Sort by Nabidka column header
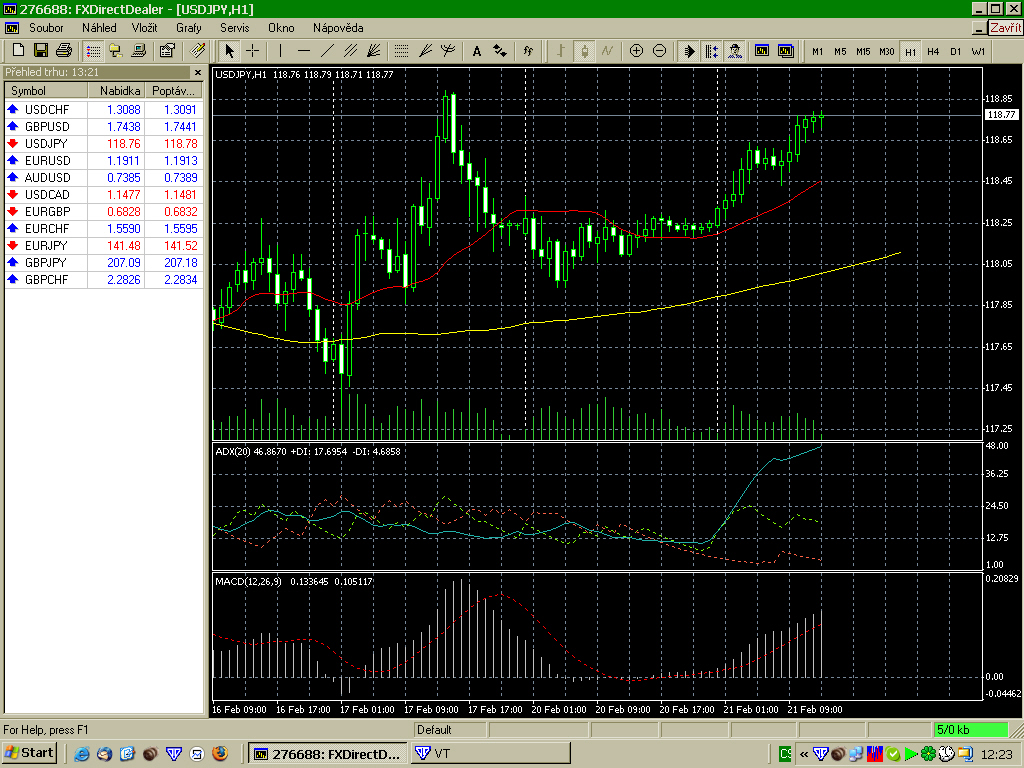This screenshot has height=768, width=1024. tap(116, 91)
